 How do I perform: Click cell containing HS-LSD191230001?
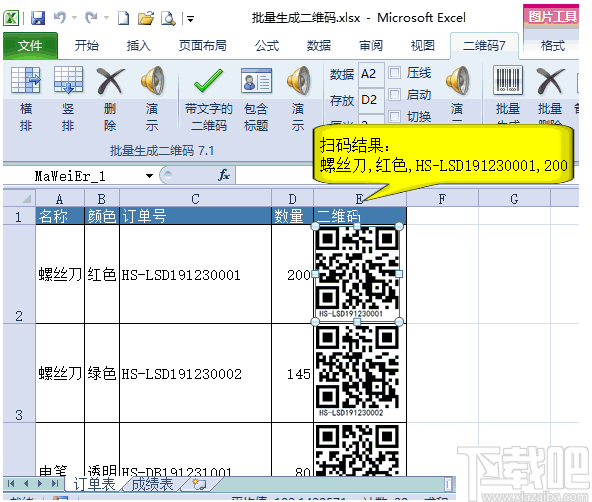coord(196,274)
